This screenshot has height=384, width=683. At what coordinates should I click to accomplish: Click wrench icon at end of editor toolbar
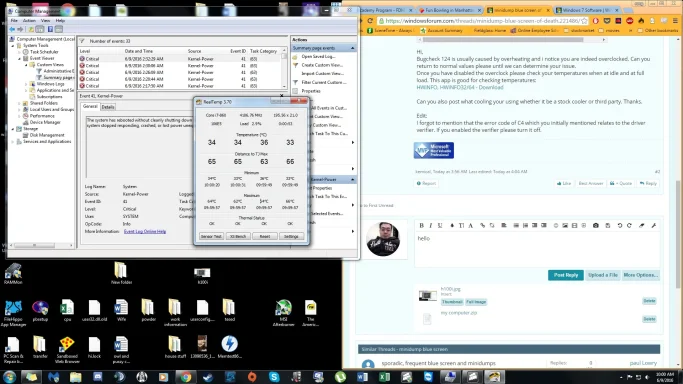[x=653, y=226]
